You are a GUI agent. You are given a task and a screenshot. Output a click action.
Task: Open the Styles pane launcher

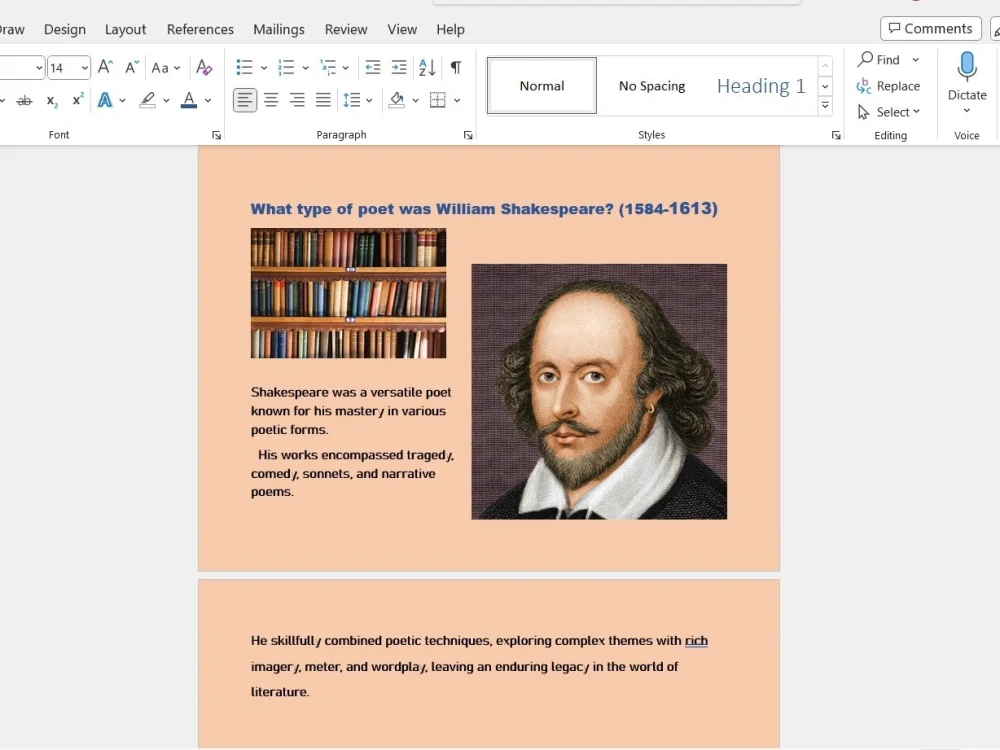(836, 135)
